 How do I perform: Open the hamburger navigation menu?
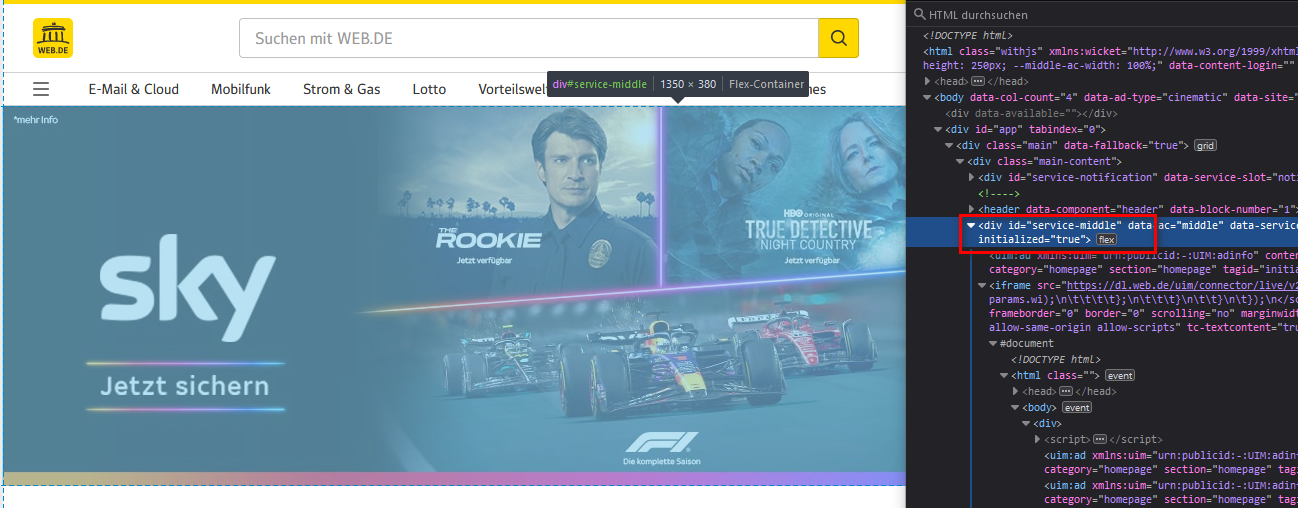[41, 89]
